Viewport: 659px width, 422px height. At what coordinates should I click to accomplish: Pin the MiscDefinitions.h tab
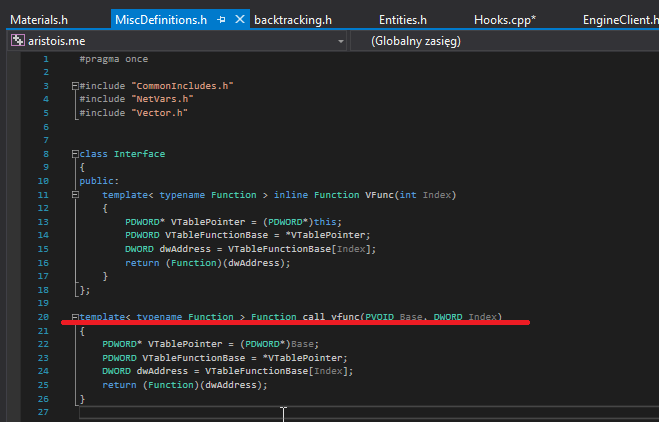221,19
